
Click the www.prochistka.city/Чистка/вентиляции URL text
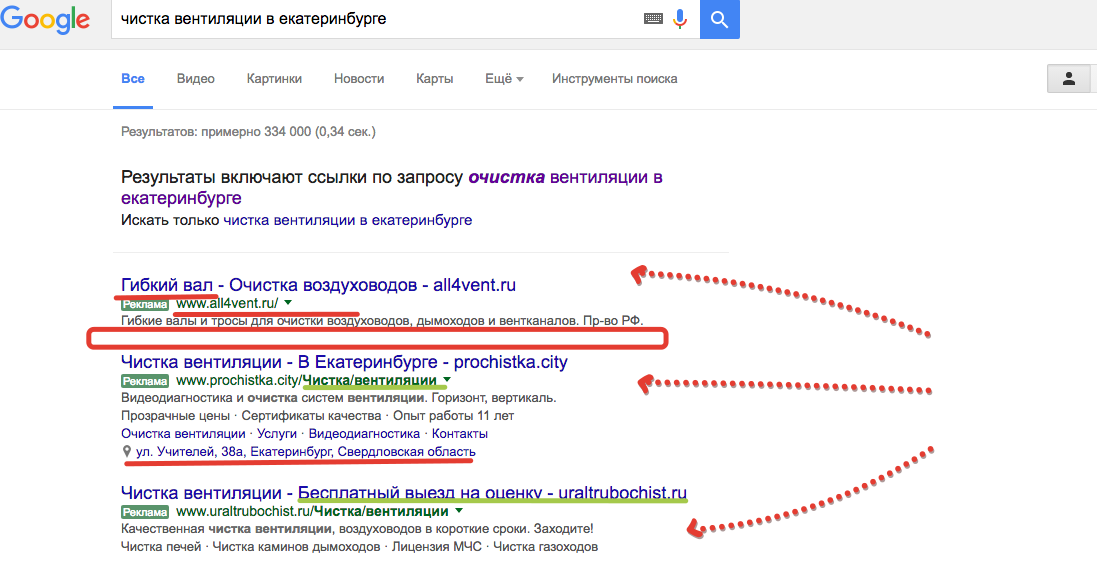(x=306, y=380)
